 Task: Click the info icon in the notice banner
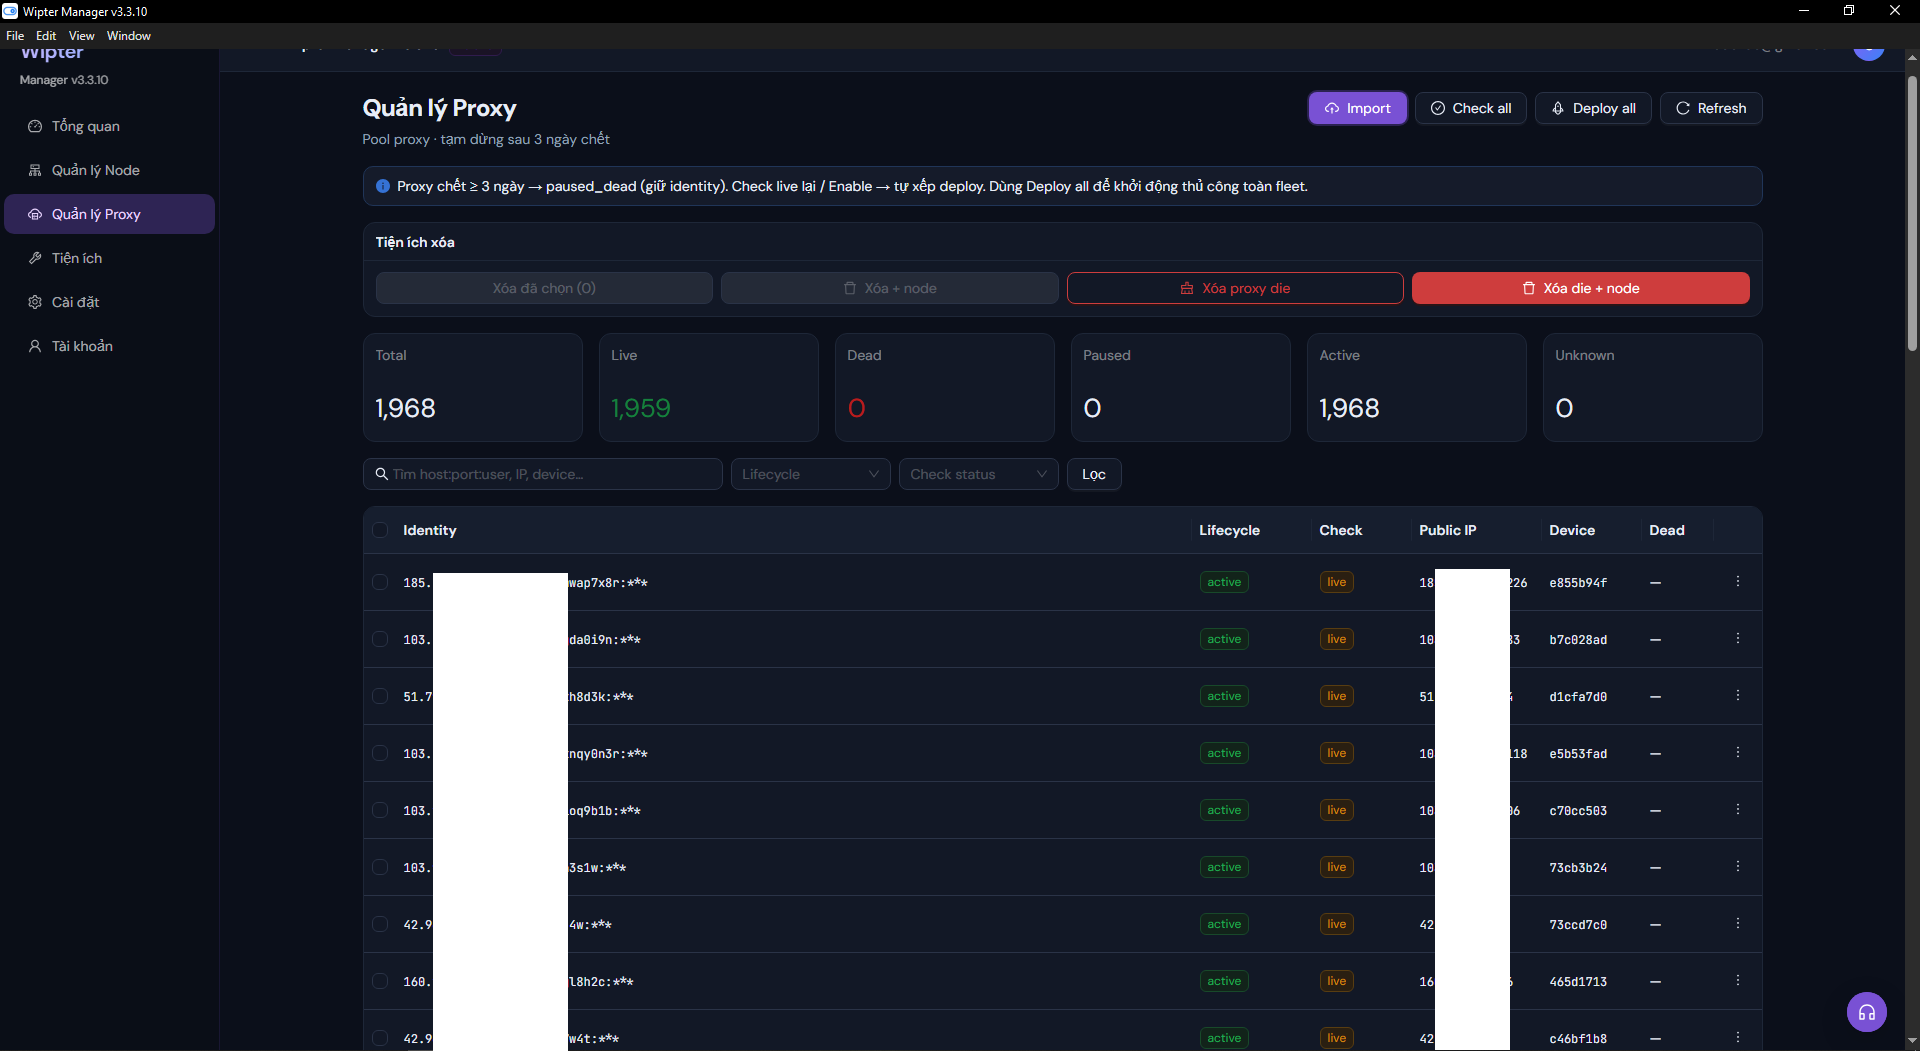383,186
